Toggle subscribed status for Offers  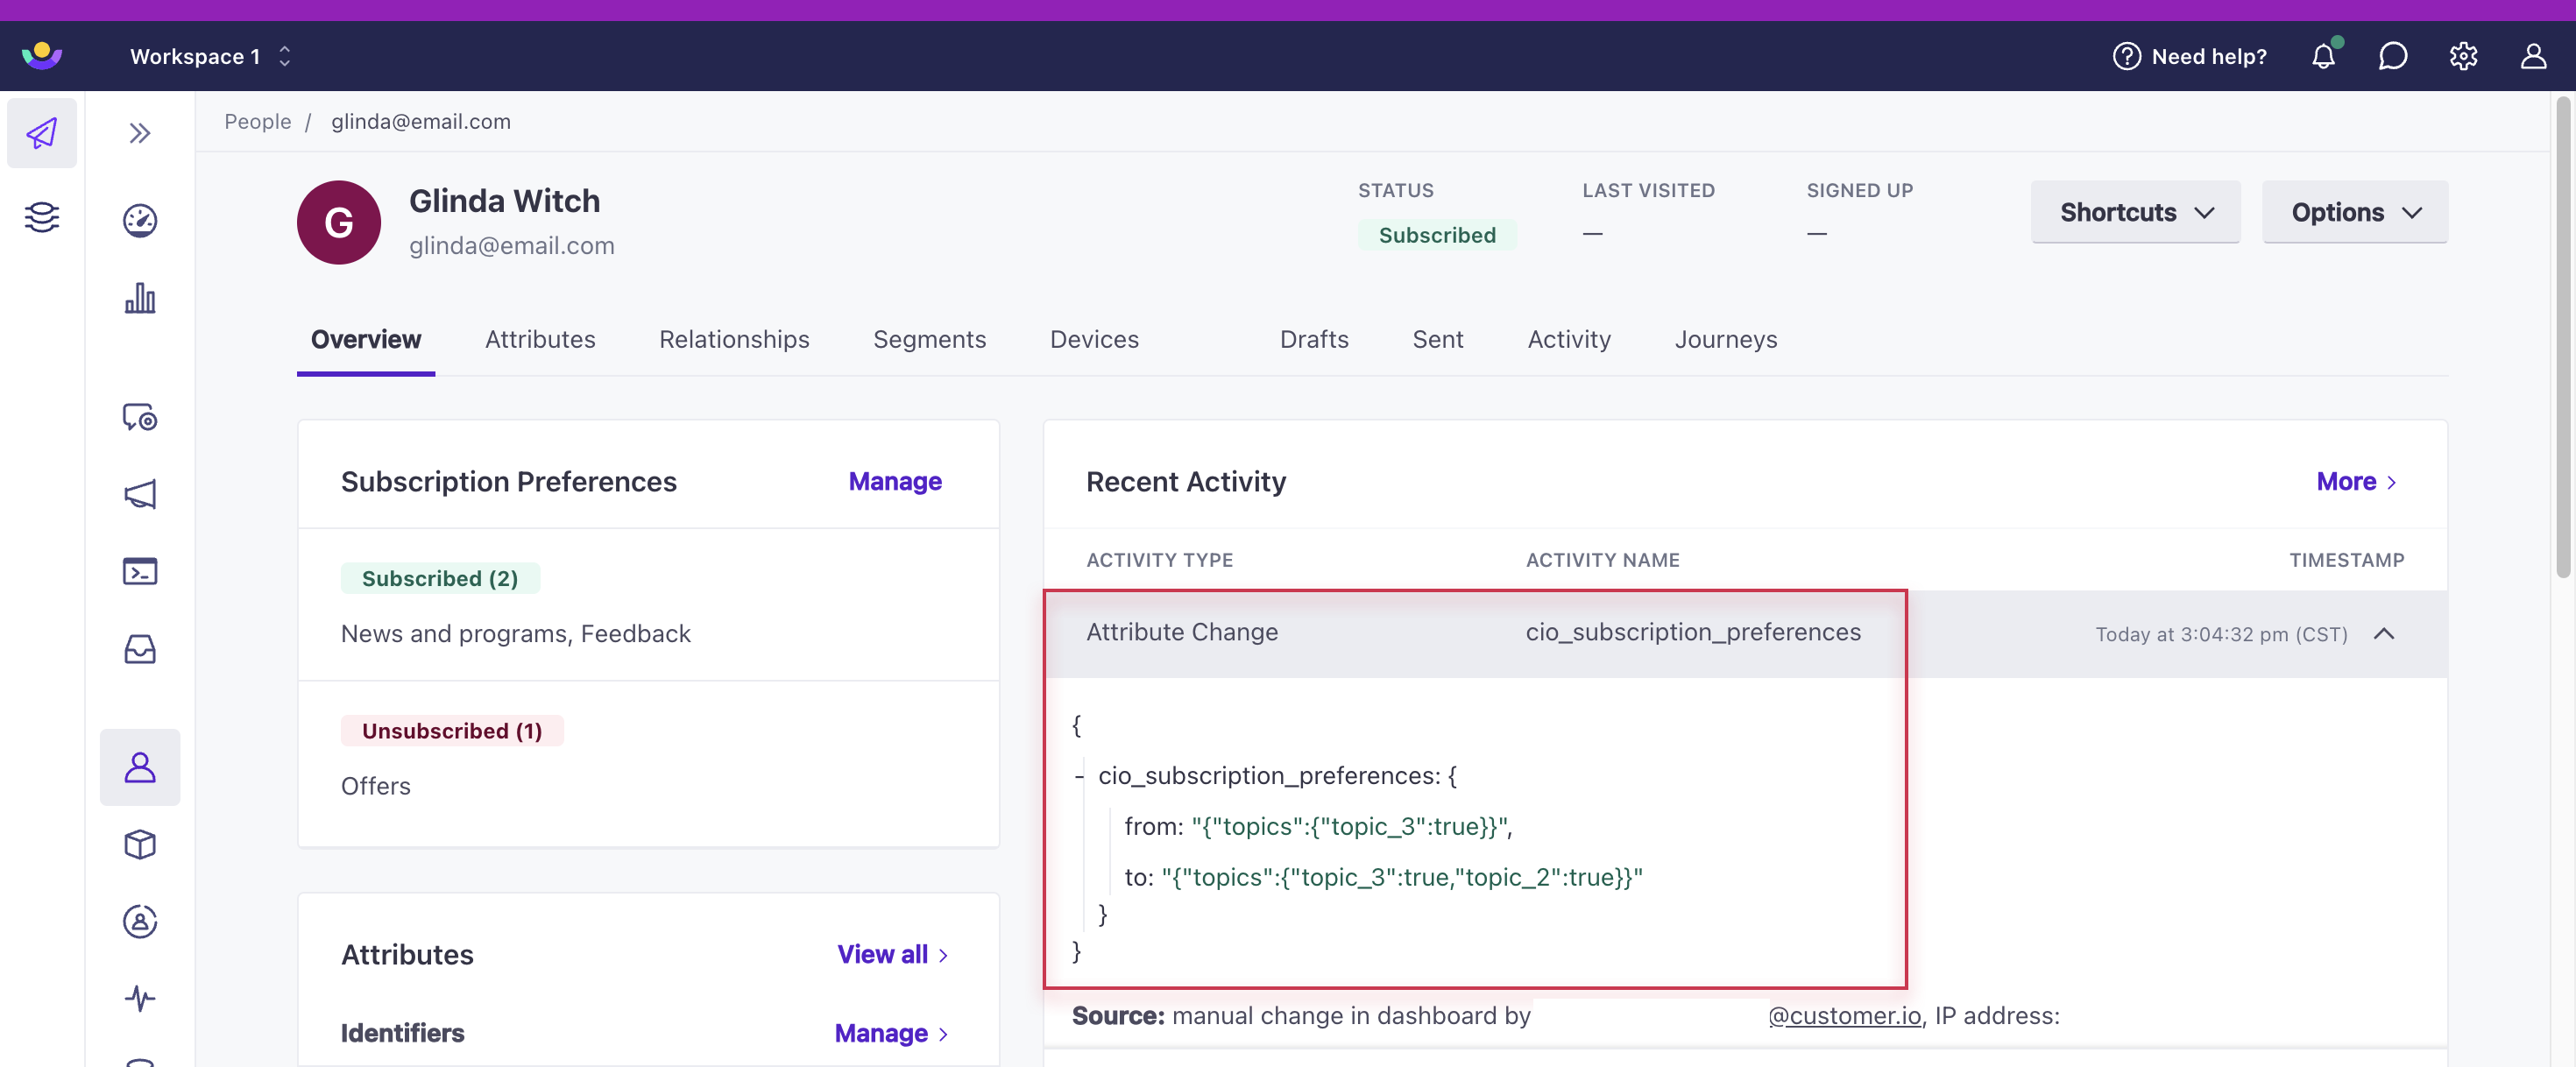click(376, 783)
